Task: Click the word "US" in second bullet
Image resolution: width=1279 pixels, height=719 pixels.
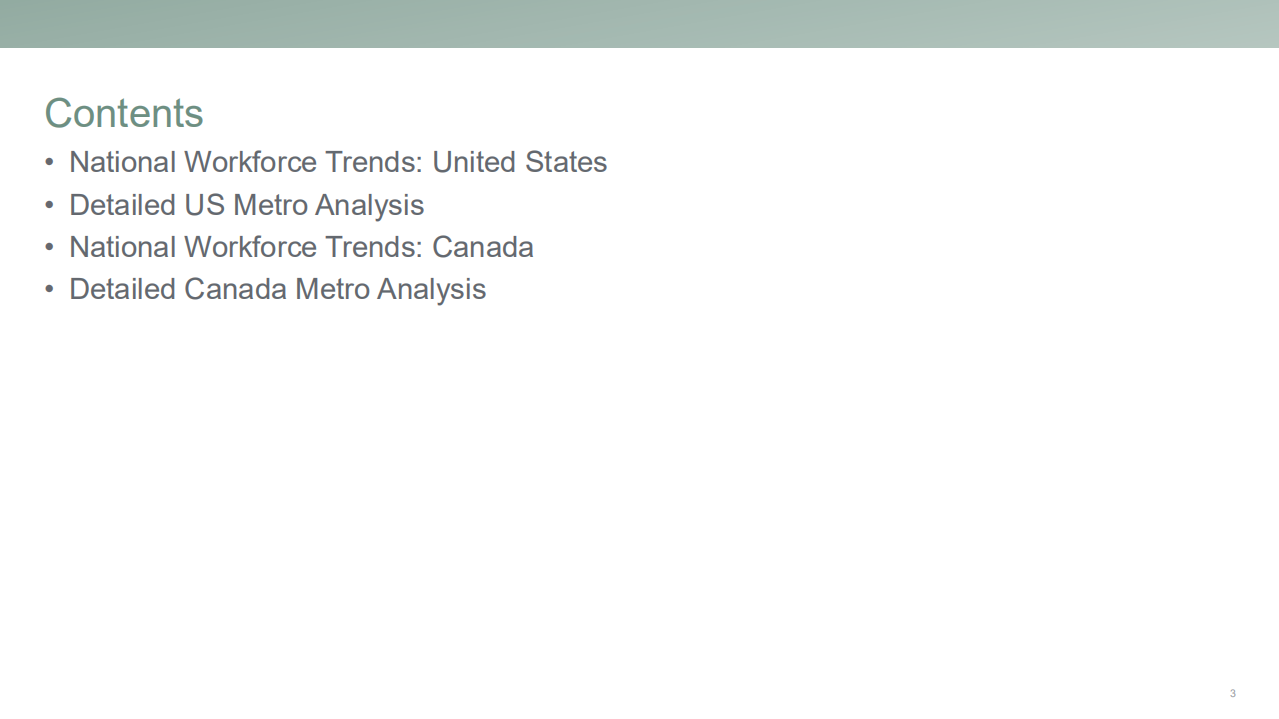Action: pyautogui.click(x=204, y=205)
